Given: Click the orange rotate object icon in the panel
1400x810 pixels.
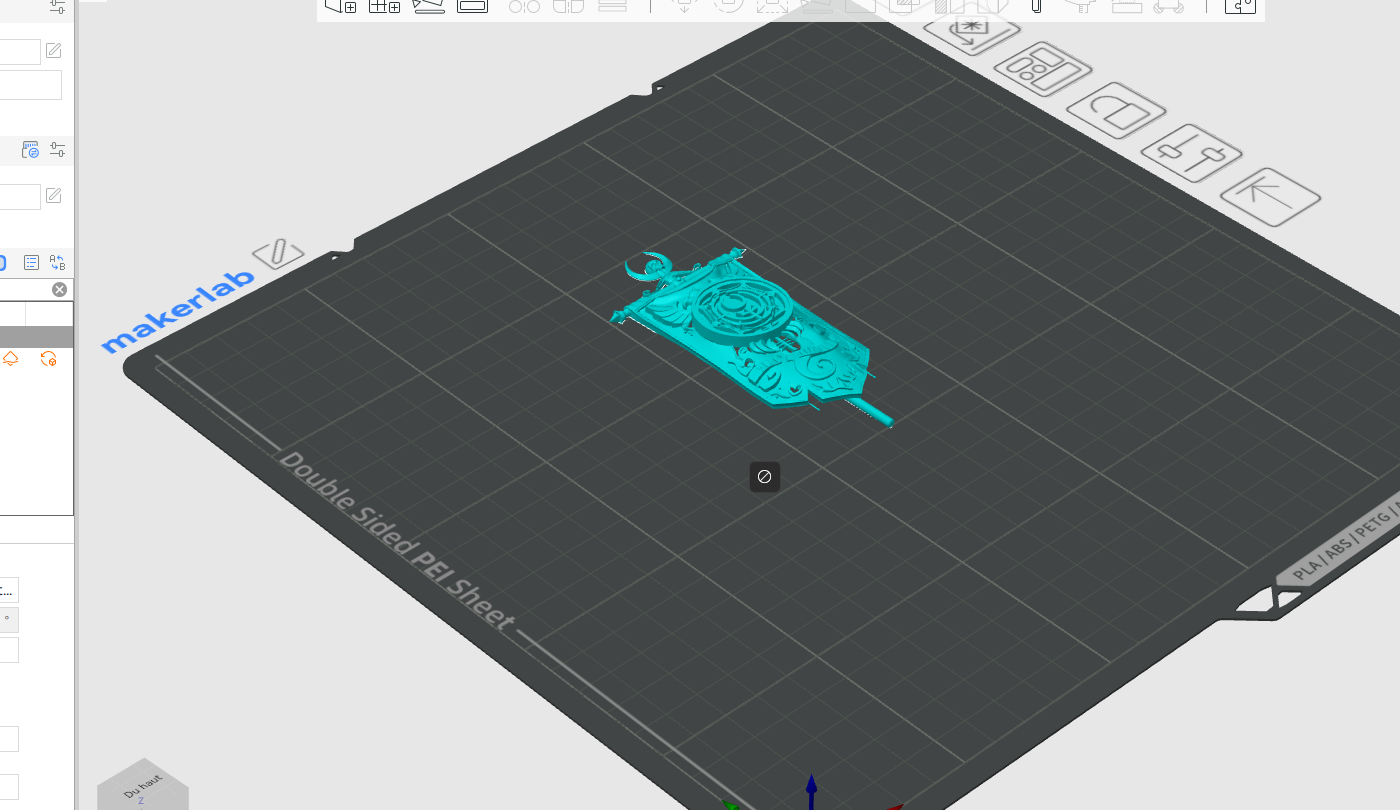Looking at the screenshot, I should (48, 358).
